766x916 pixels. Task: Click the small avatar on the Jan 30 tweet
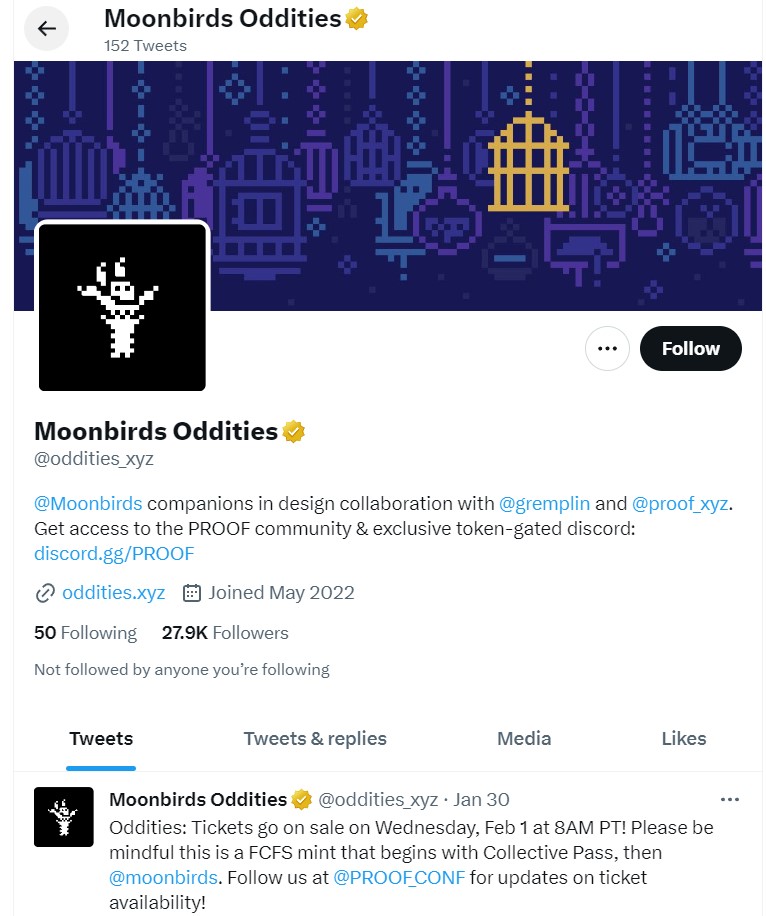pos(64,817)
